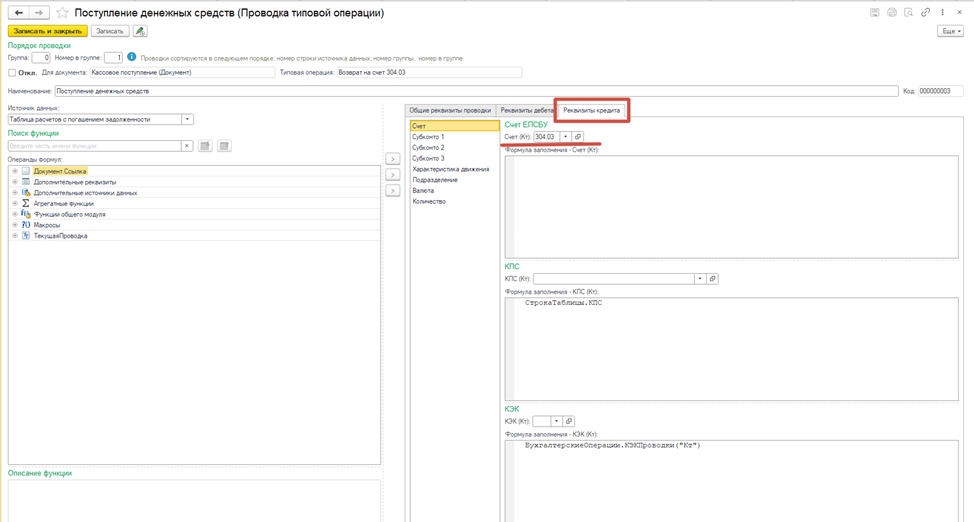Select the Документ.Ссылка tree row label
974x522 pixels.
click(x=60, y=171)
